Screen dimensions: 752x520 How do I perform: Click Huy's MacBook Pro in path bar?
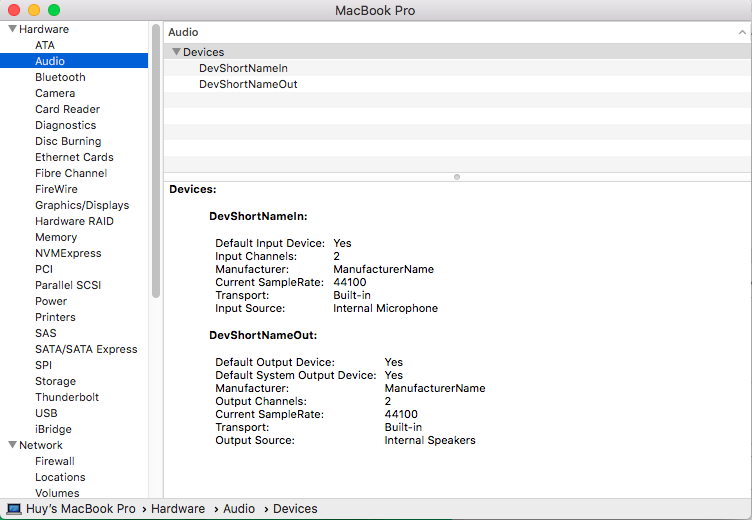81,509
